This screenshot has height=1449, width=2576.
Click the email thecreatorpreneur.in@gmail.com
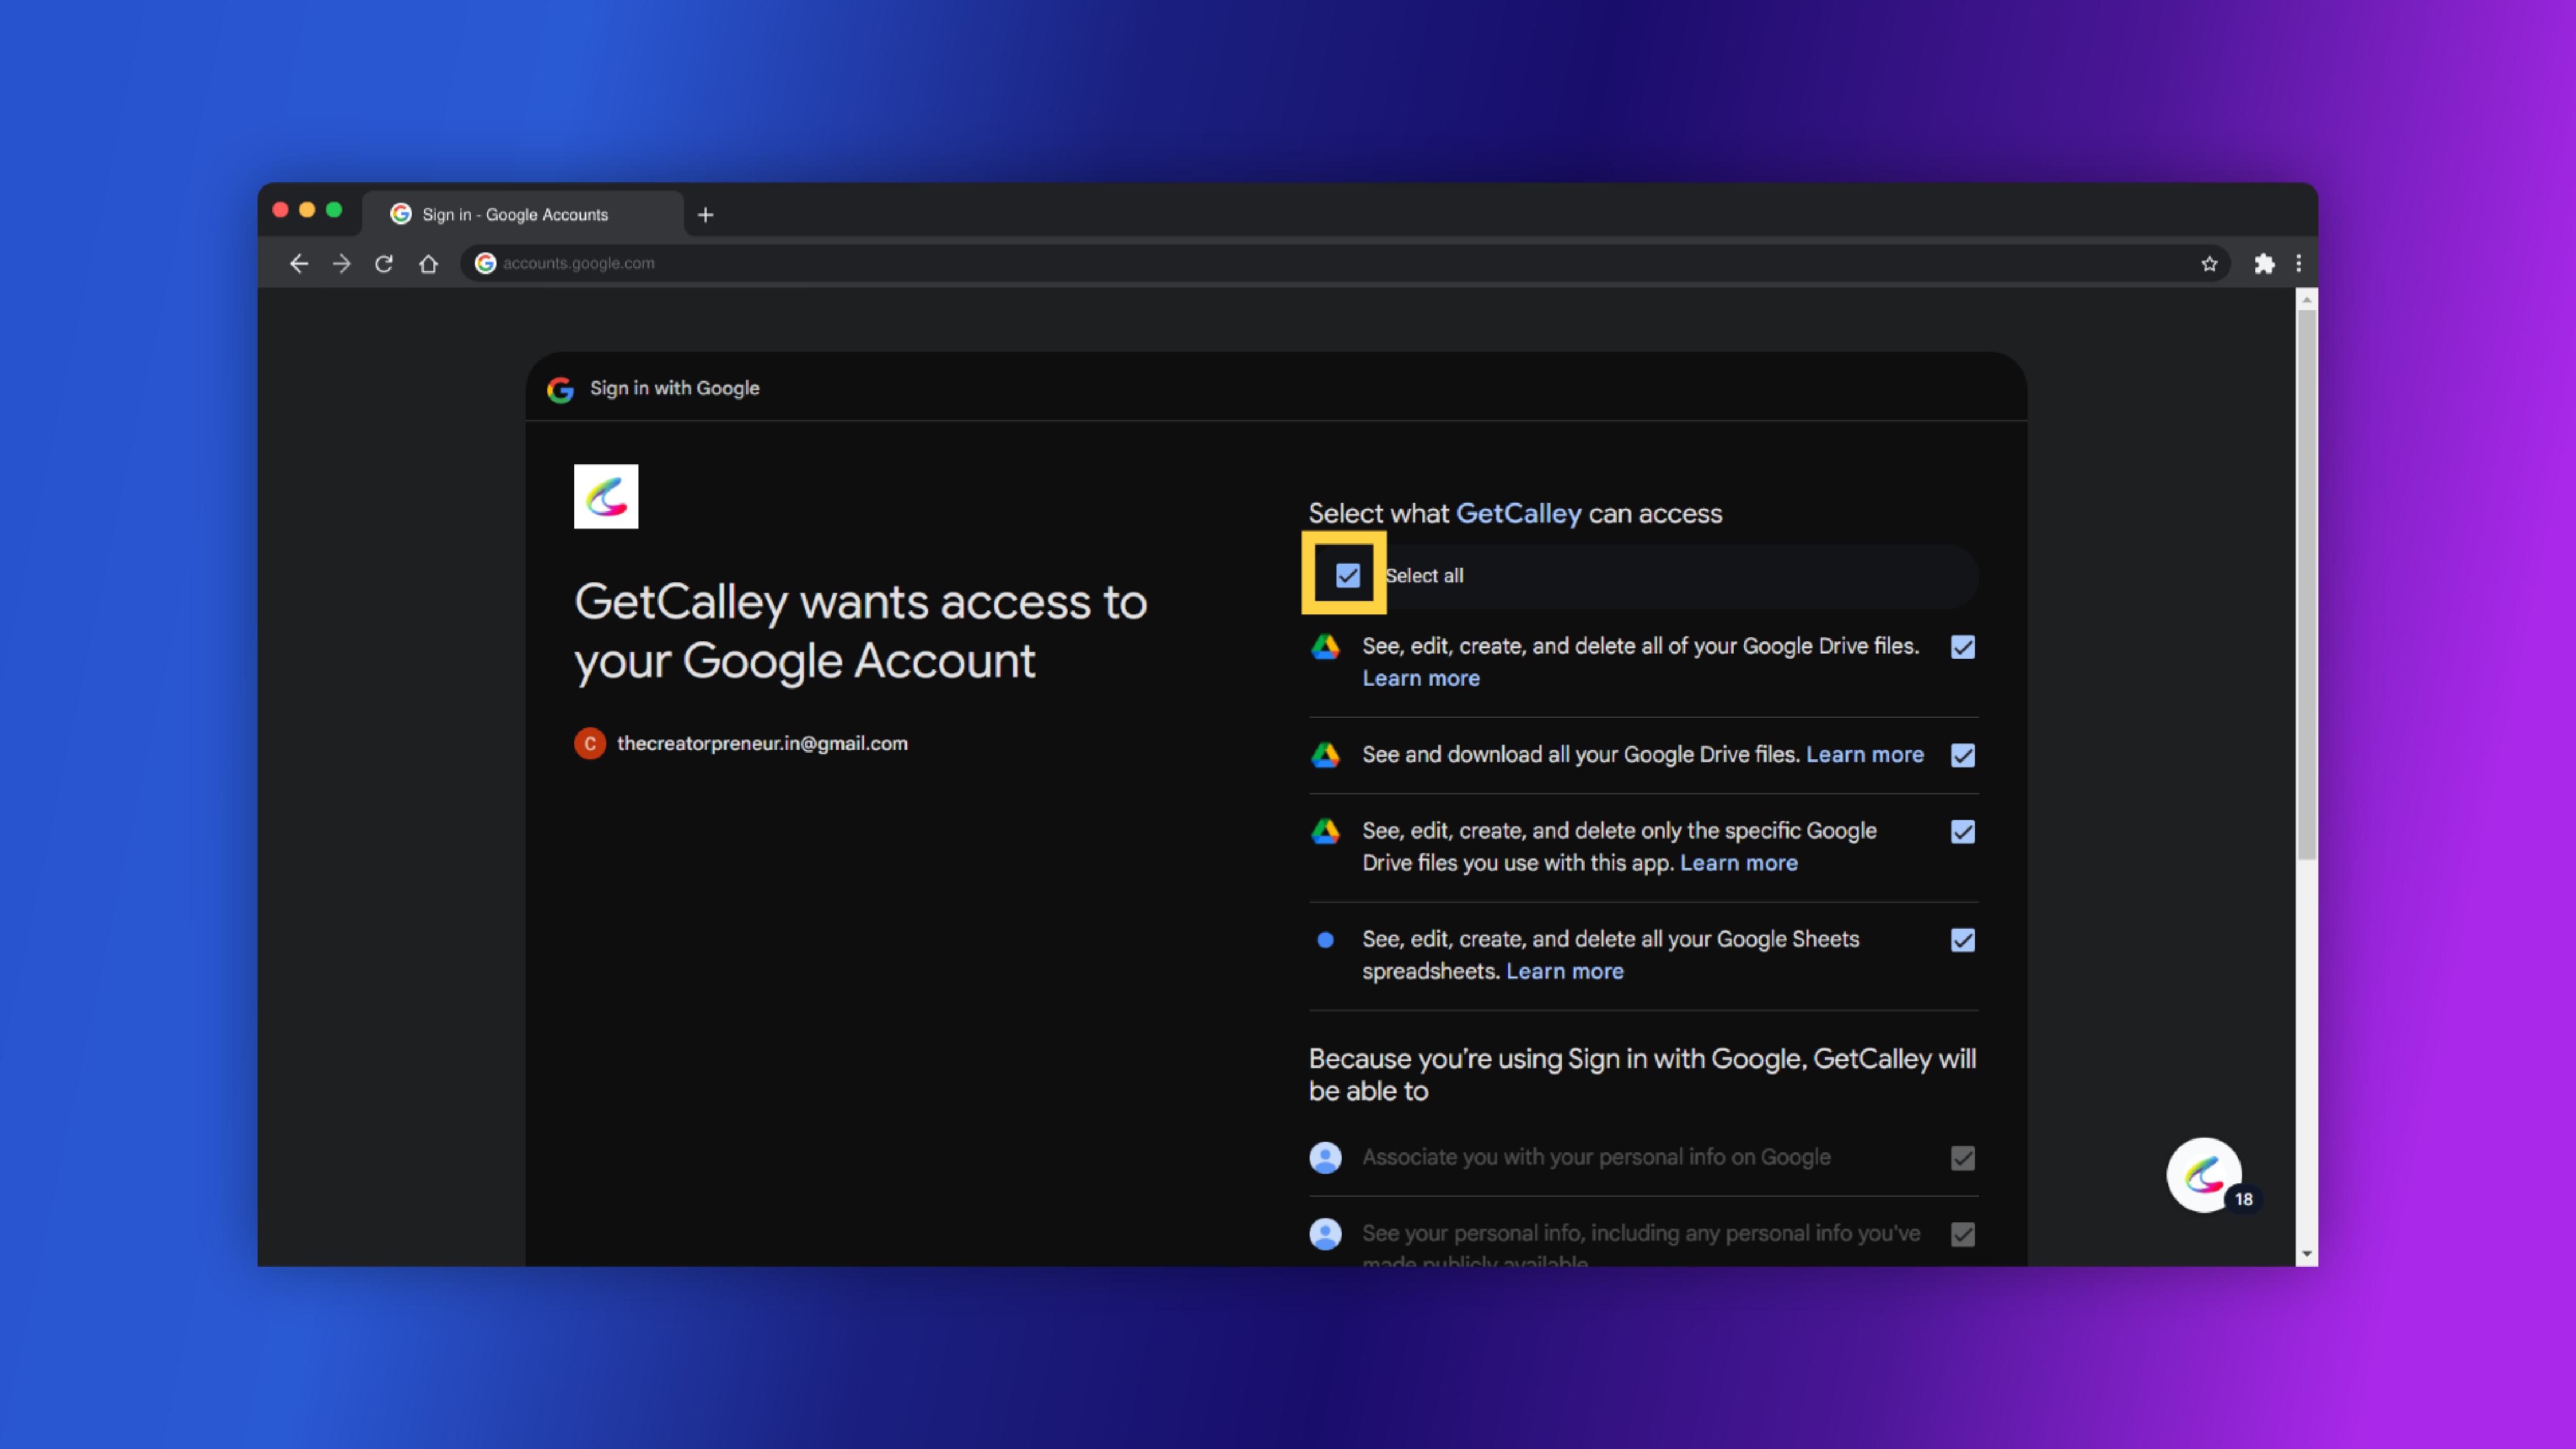pos(762,743)
